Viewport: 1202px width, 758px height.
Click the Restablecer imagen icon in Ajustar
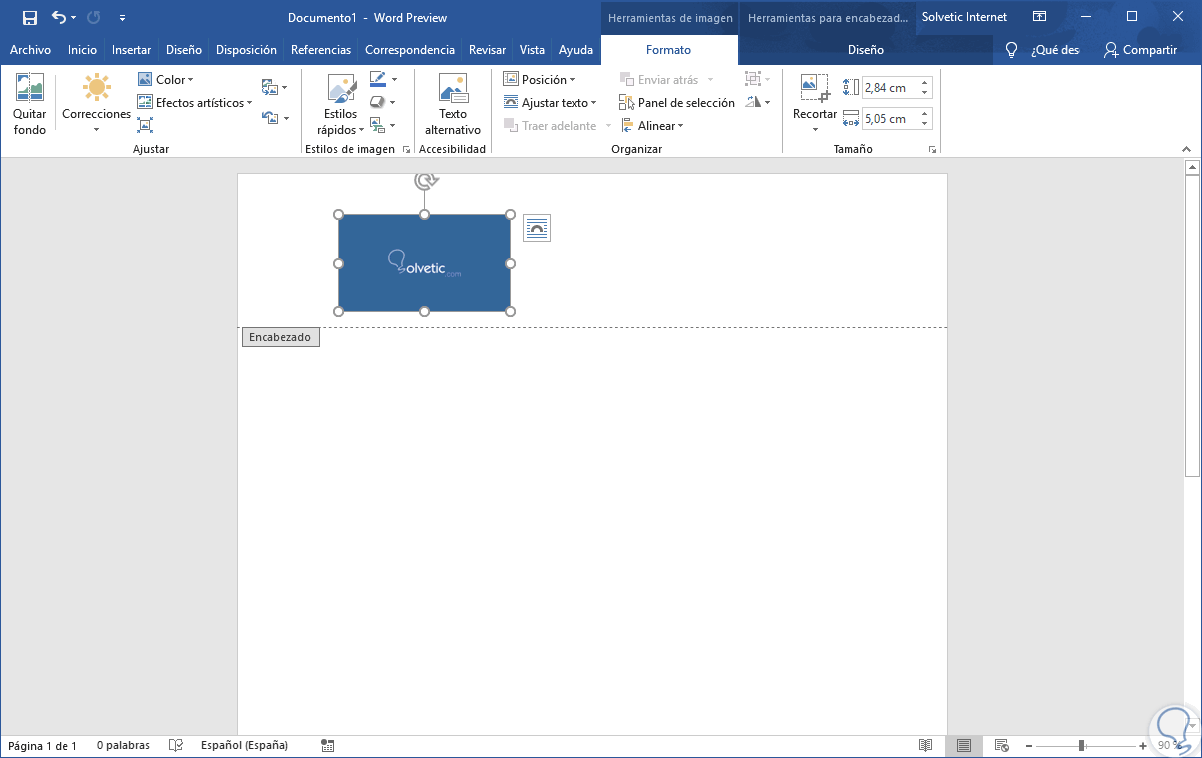[x=269, y=118]
